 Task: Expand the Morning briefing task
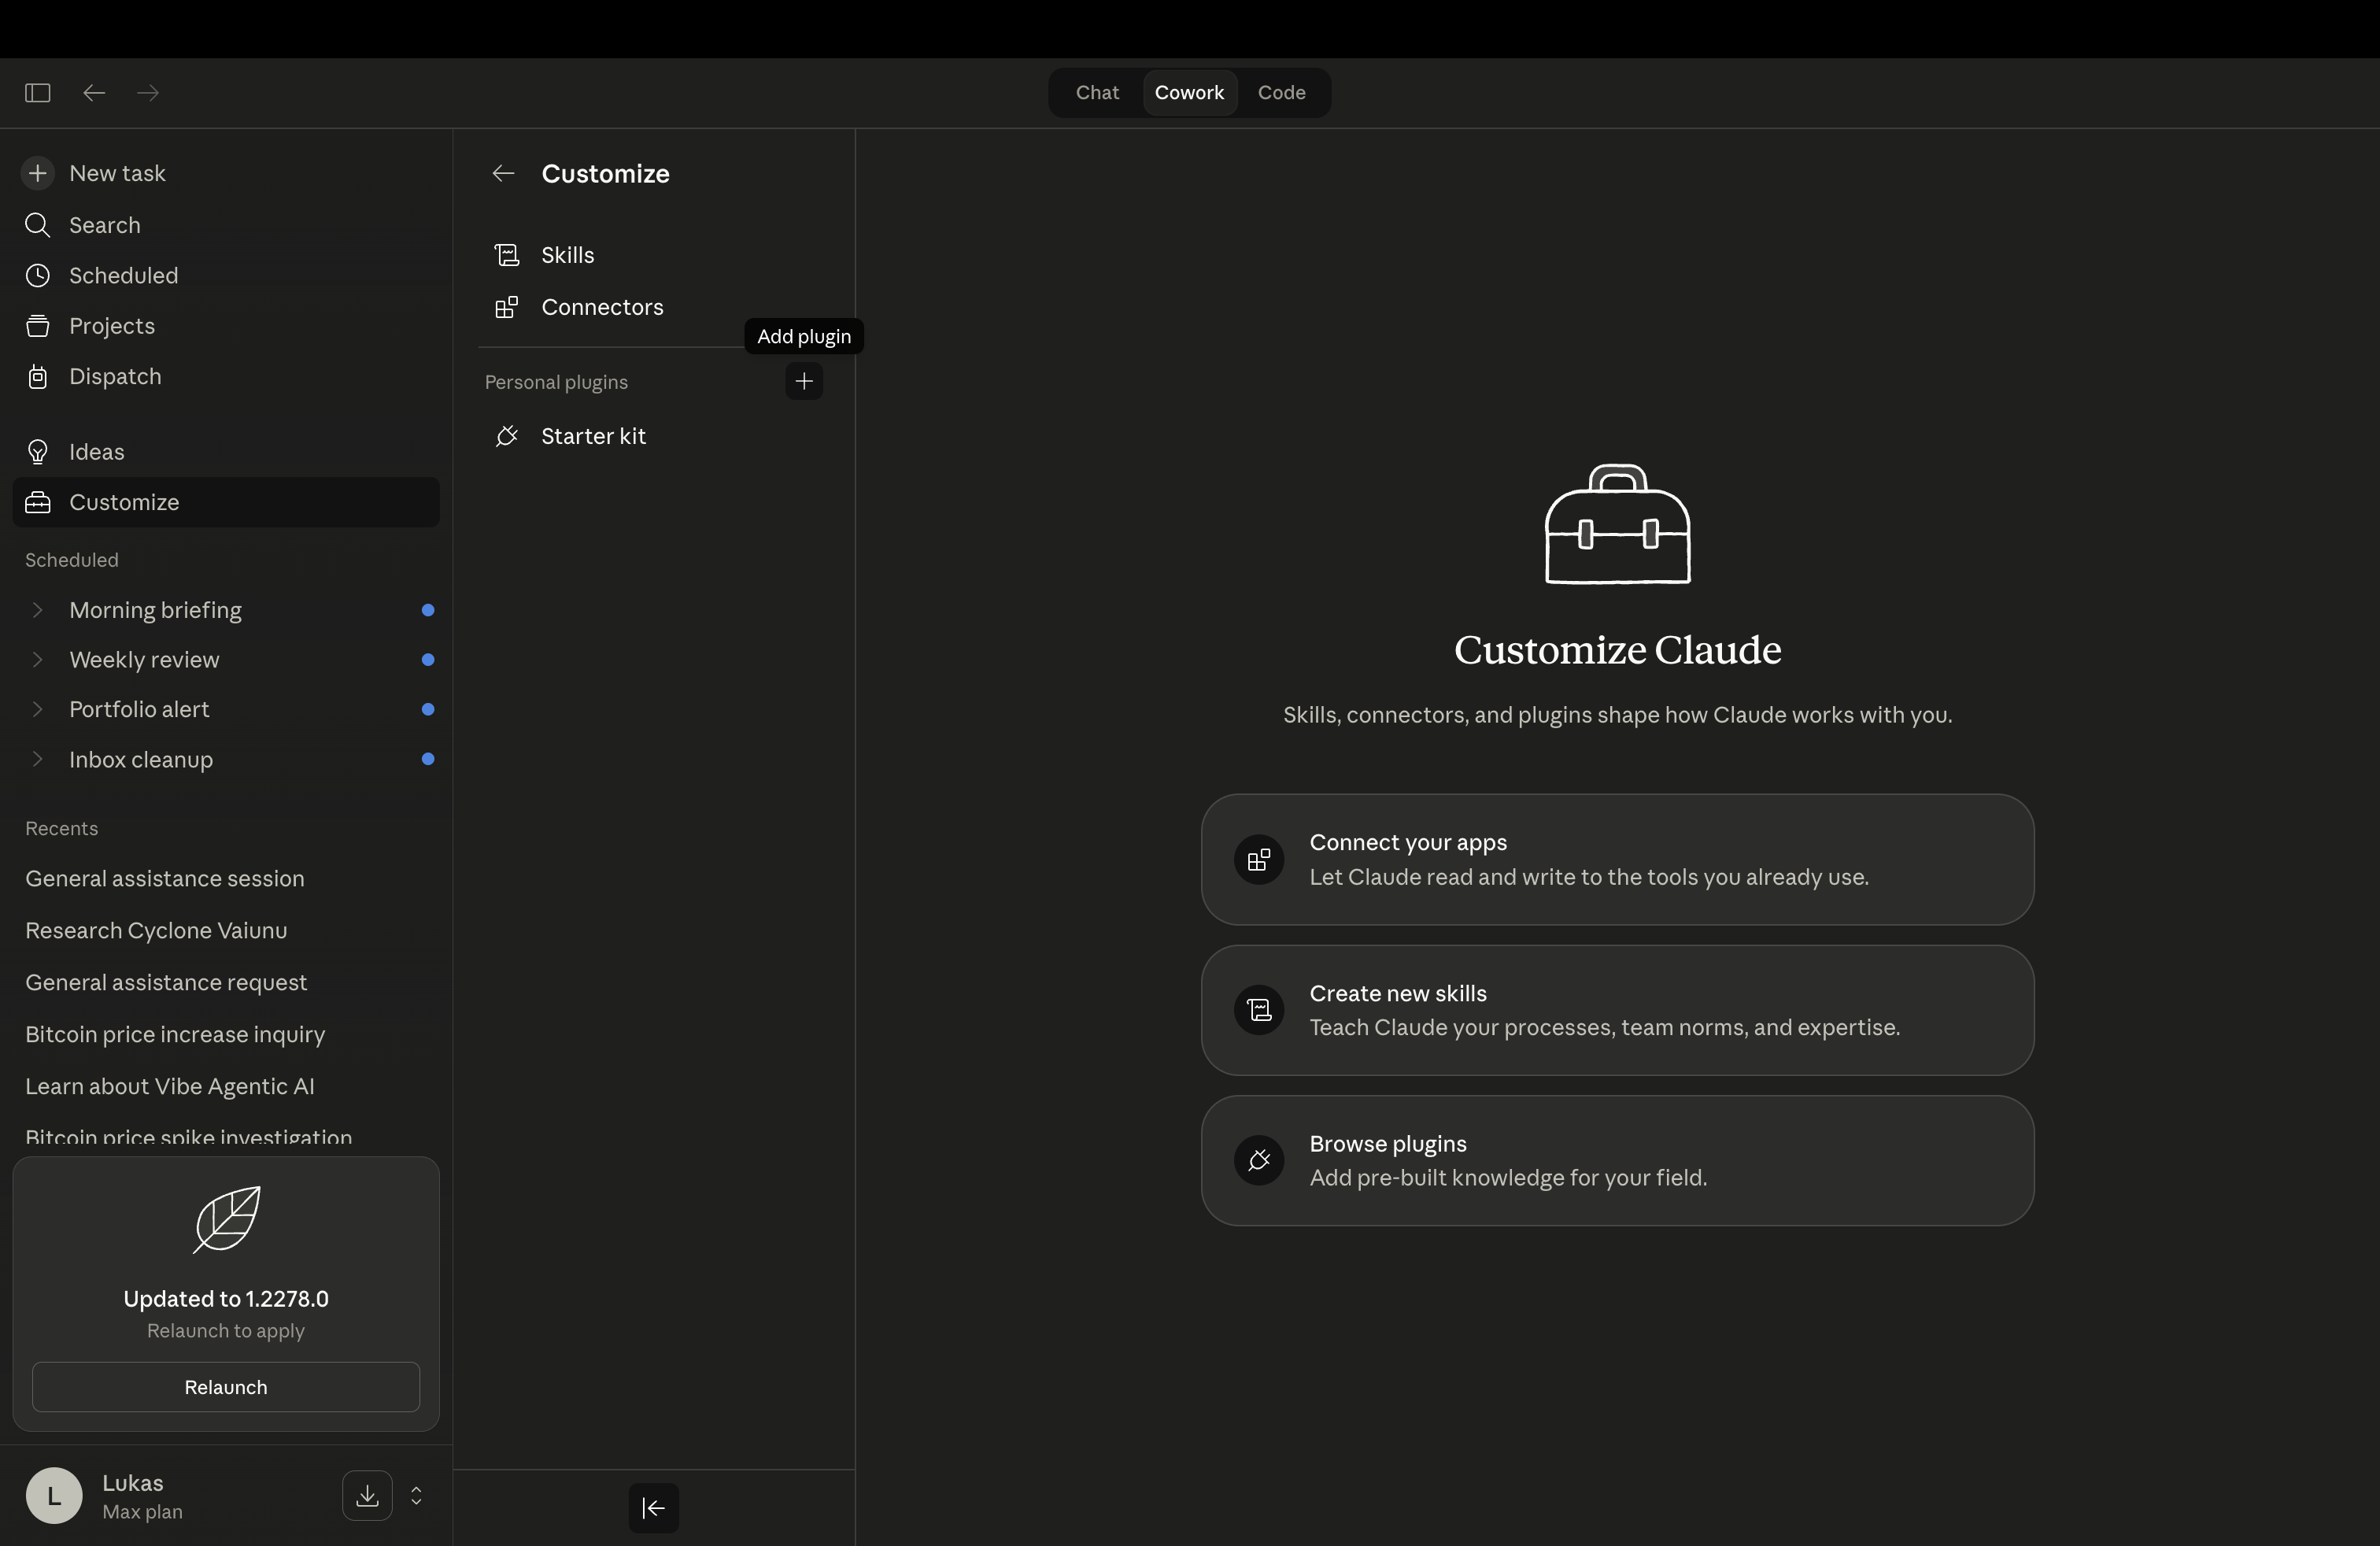tap(38, 610)
